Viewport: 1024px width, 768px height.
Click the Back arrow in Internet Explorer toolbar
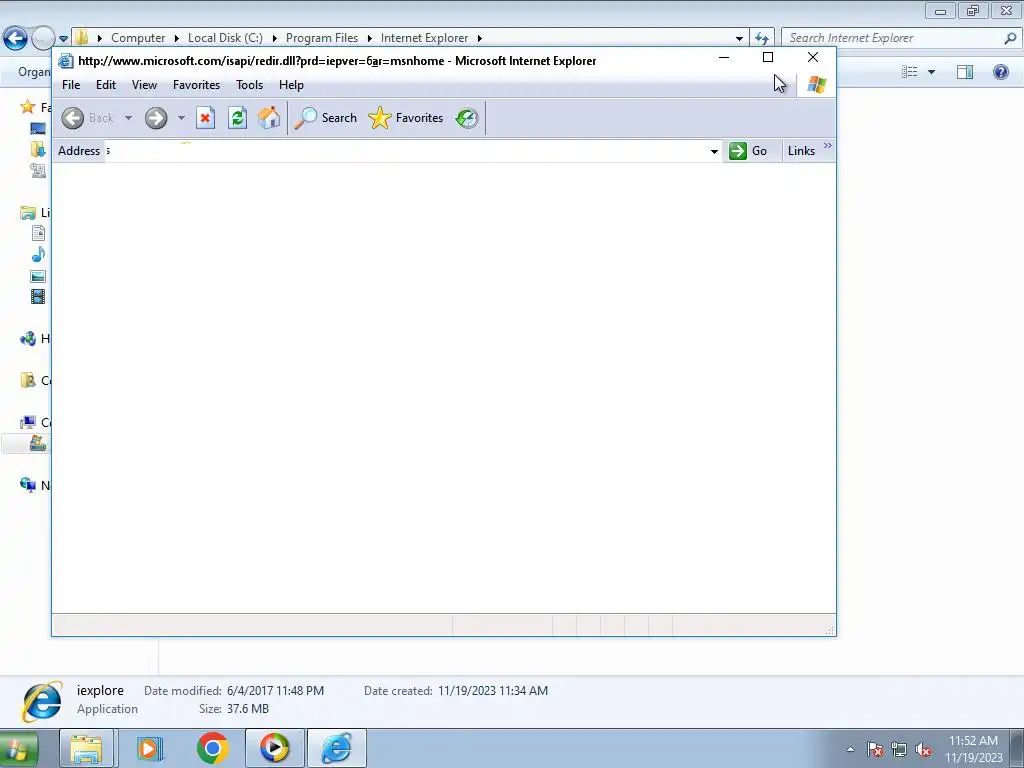[x=72, y=118]
